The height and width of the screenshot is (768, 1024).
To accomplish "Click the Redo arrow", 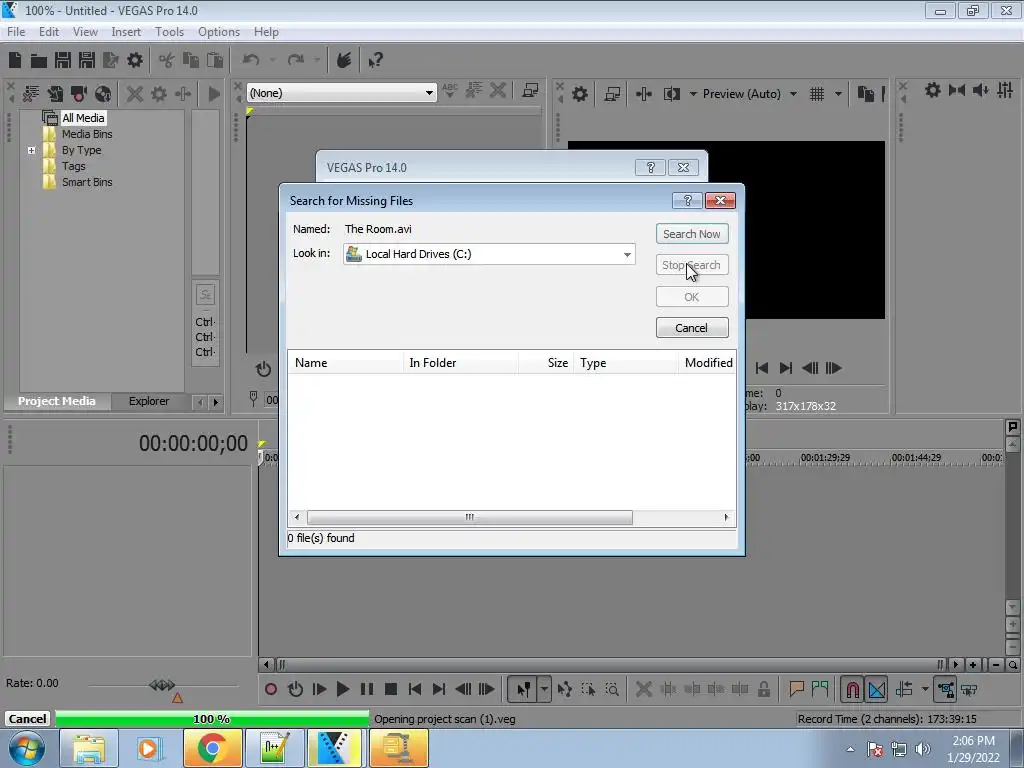I will pos(295,60).
